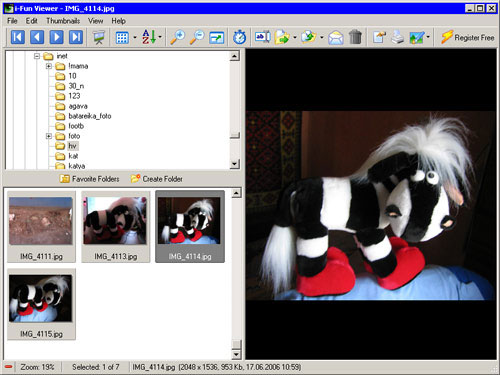Open the wallpaper options dropdown arrow
500x375 pixels.
[x=428, y=37]
